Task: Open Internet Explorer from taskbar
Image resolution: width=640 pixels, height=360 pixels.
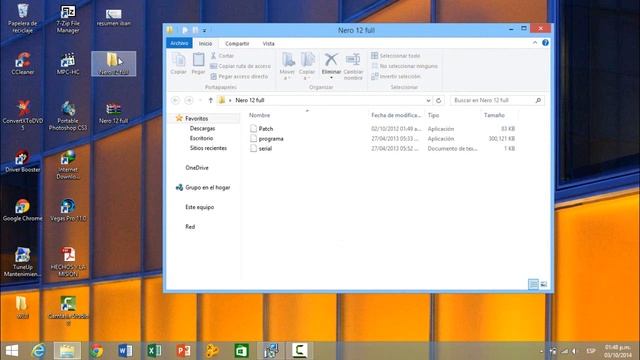Action: pyautogui.click(x=38, y=351)
